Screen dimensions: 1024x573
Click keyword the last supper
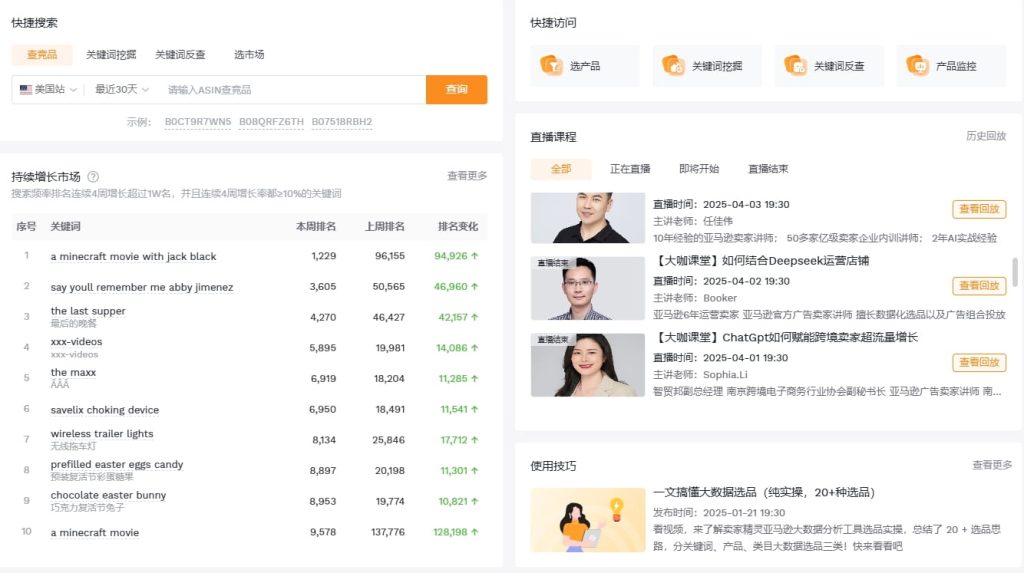coord(88,311)
